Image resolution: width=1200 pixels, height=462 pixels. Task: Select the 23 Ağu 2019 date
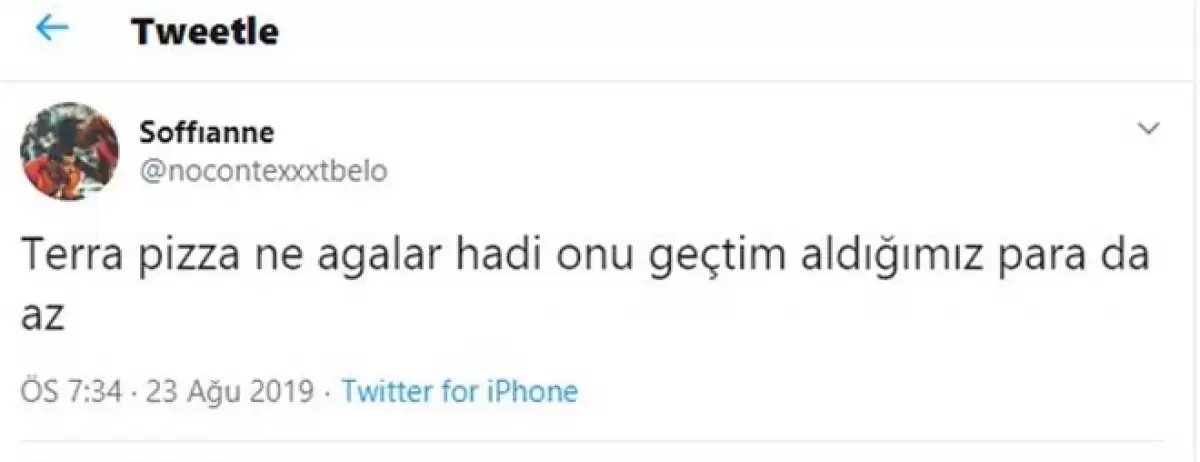click(x=229, y=391)
